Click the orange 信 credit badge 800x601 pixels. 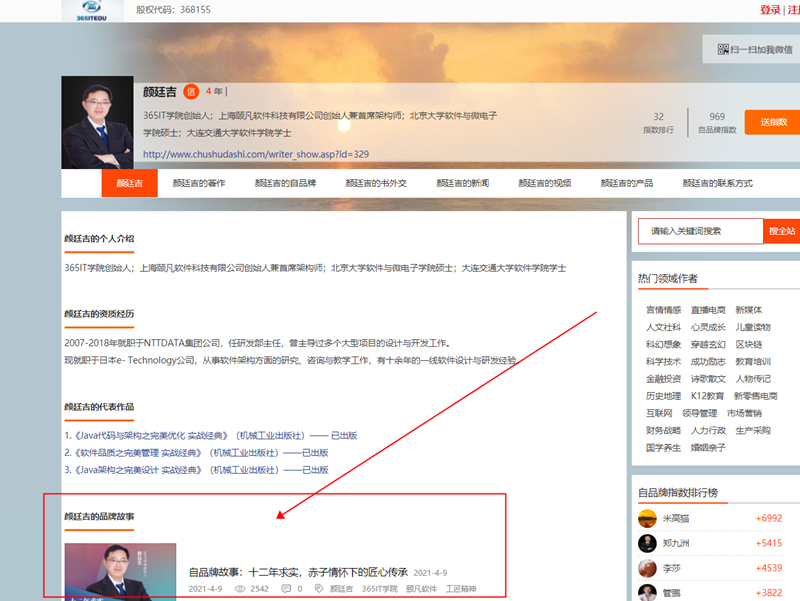coord(191,92)
